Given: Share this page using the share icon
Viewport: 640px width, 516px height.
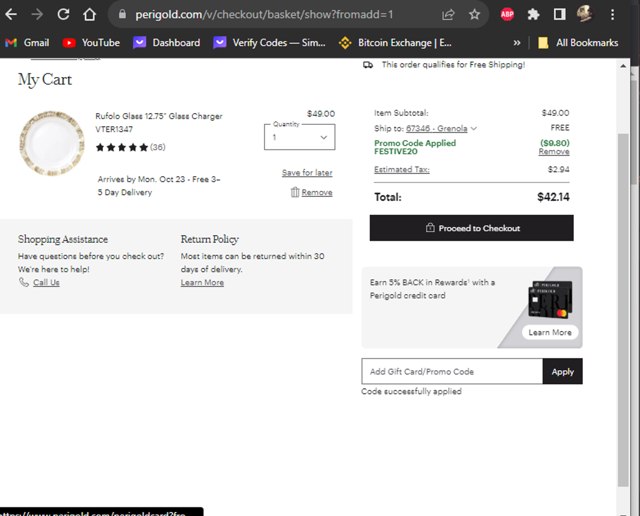Looking at the screenshot, I should (448, 15).
